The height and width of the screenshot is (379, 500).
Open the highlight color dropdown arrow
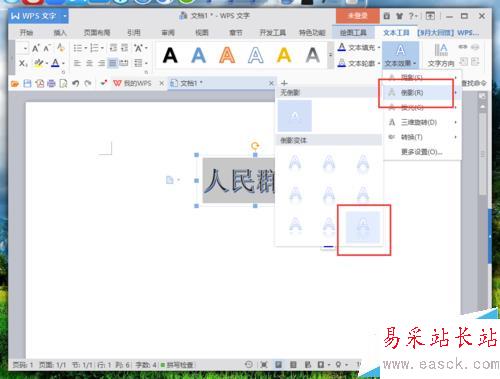pos(47,63)
